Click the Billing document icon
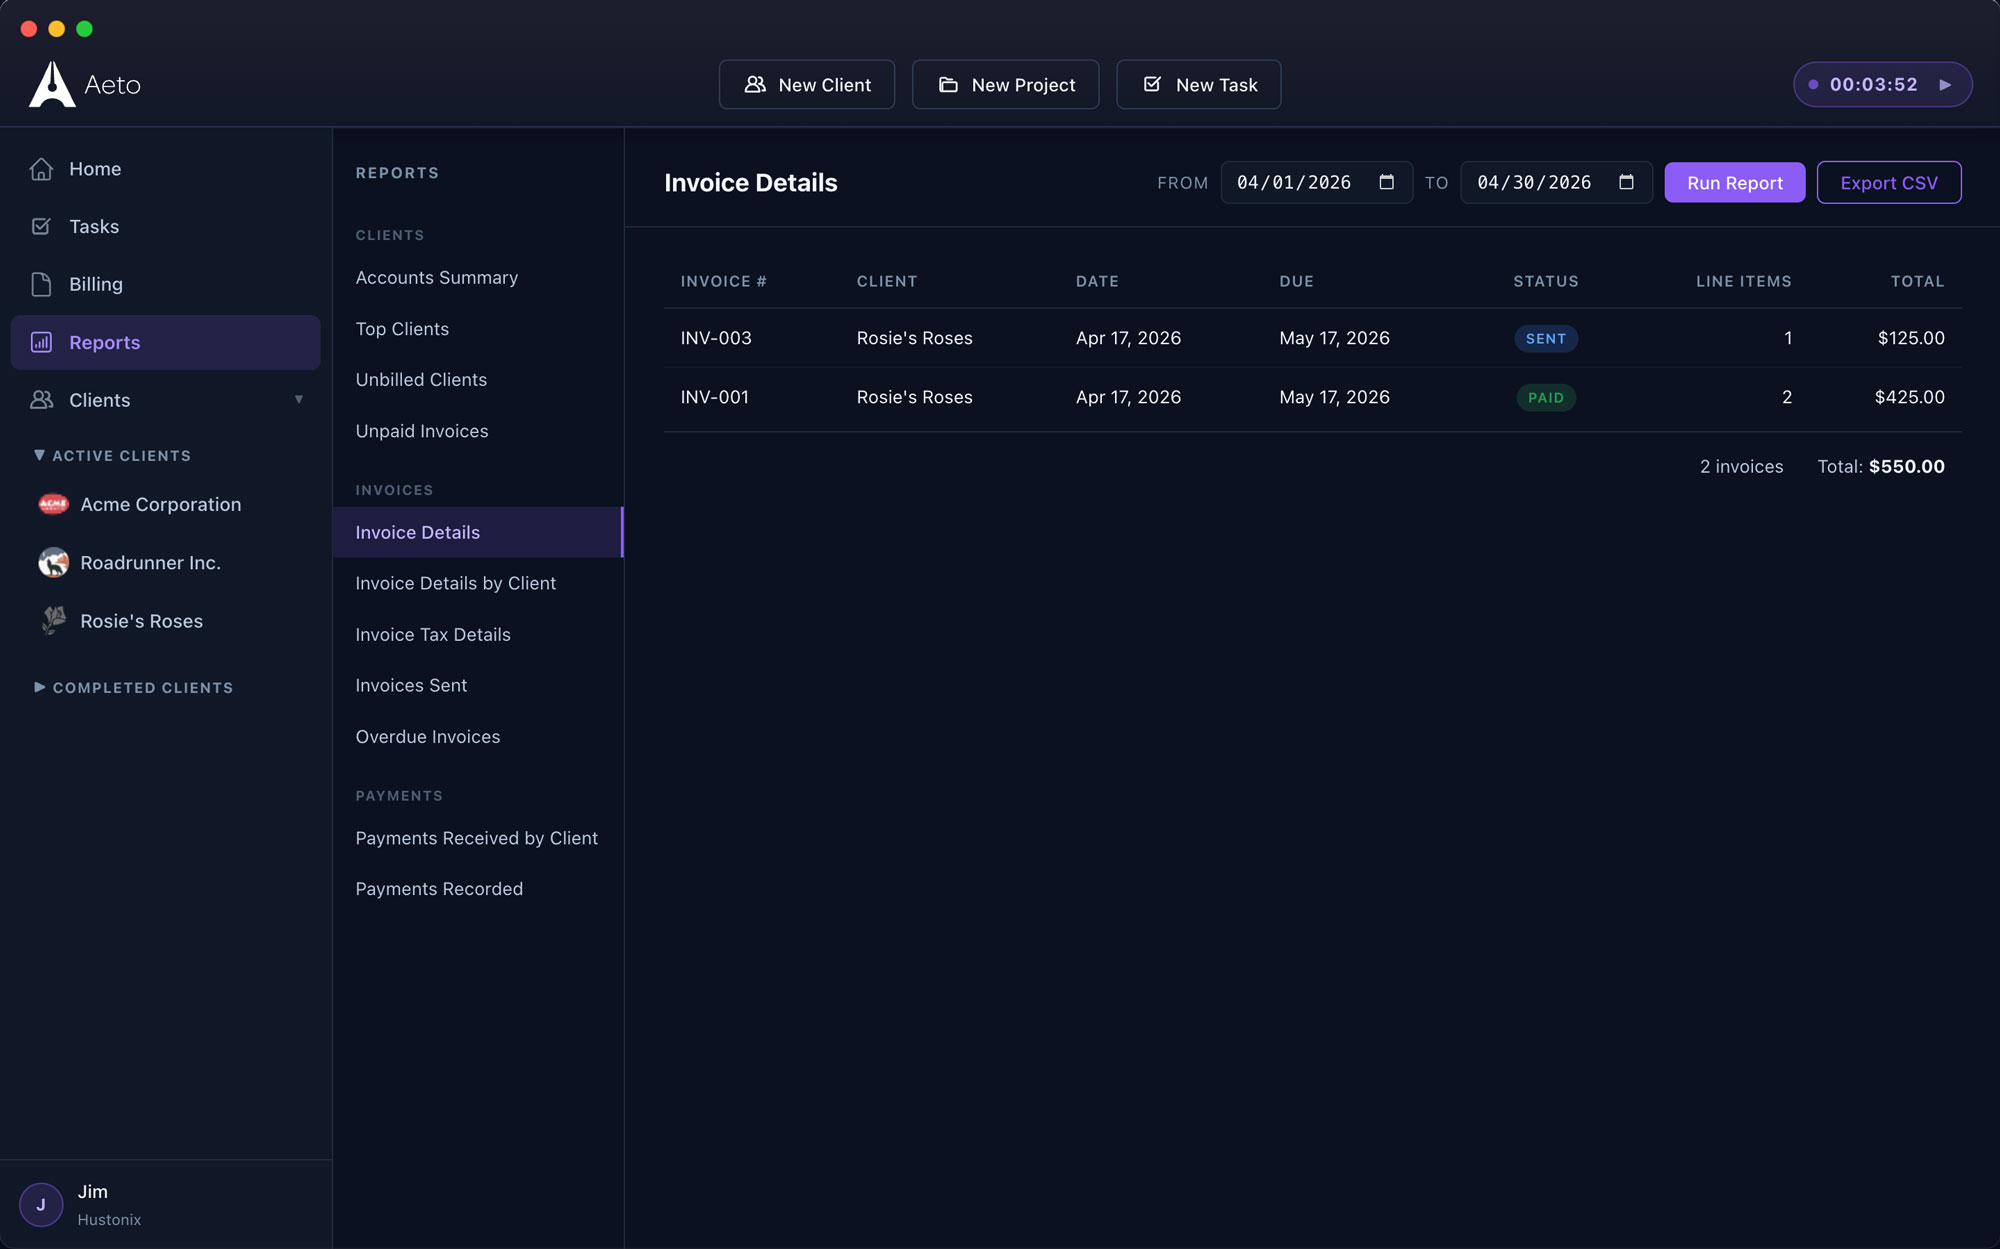Viewport: 2000px width, 1249px height. [41, 284]
